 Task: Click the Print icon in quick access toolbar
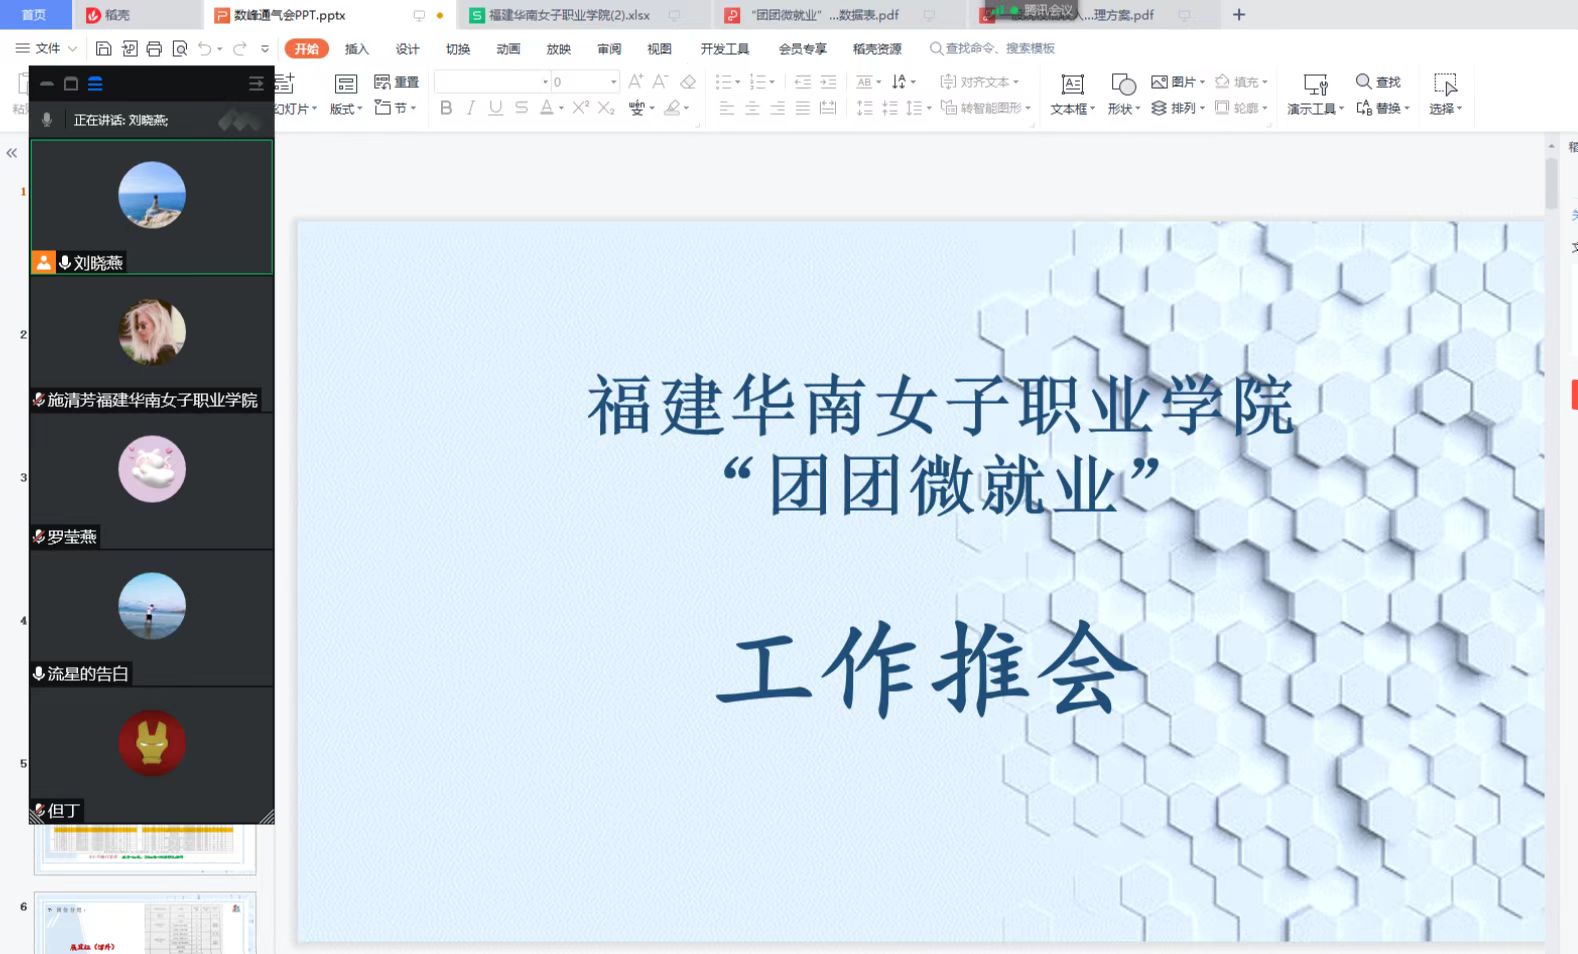154,48
